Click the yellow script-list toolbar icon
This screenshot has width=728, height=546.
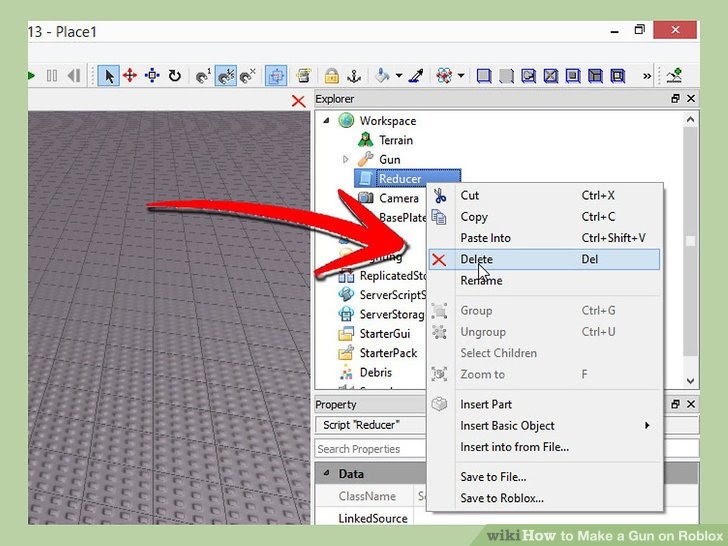coord(304,76)
